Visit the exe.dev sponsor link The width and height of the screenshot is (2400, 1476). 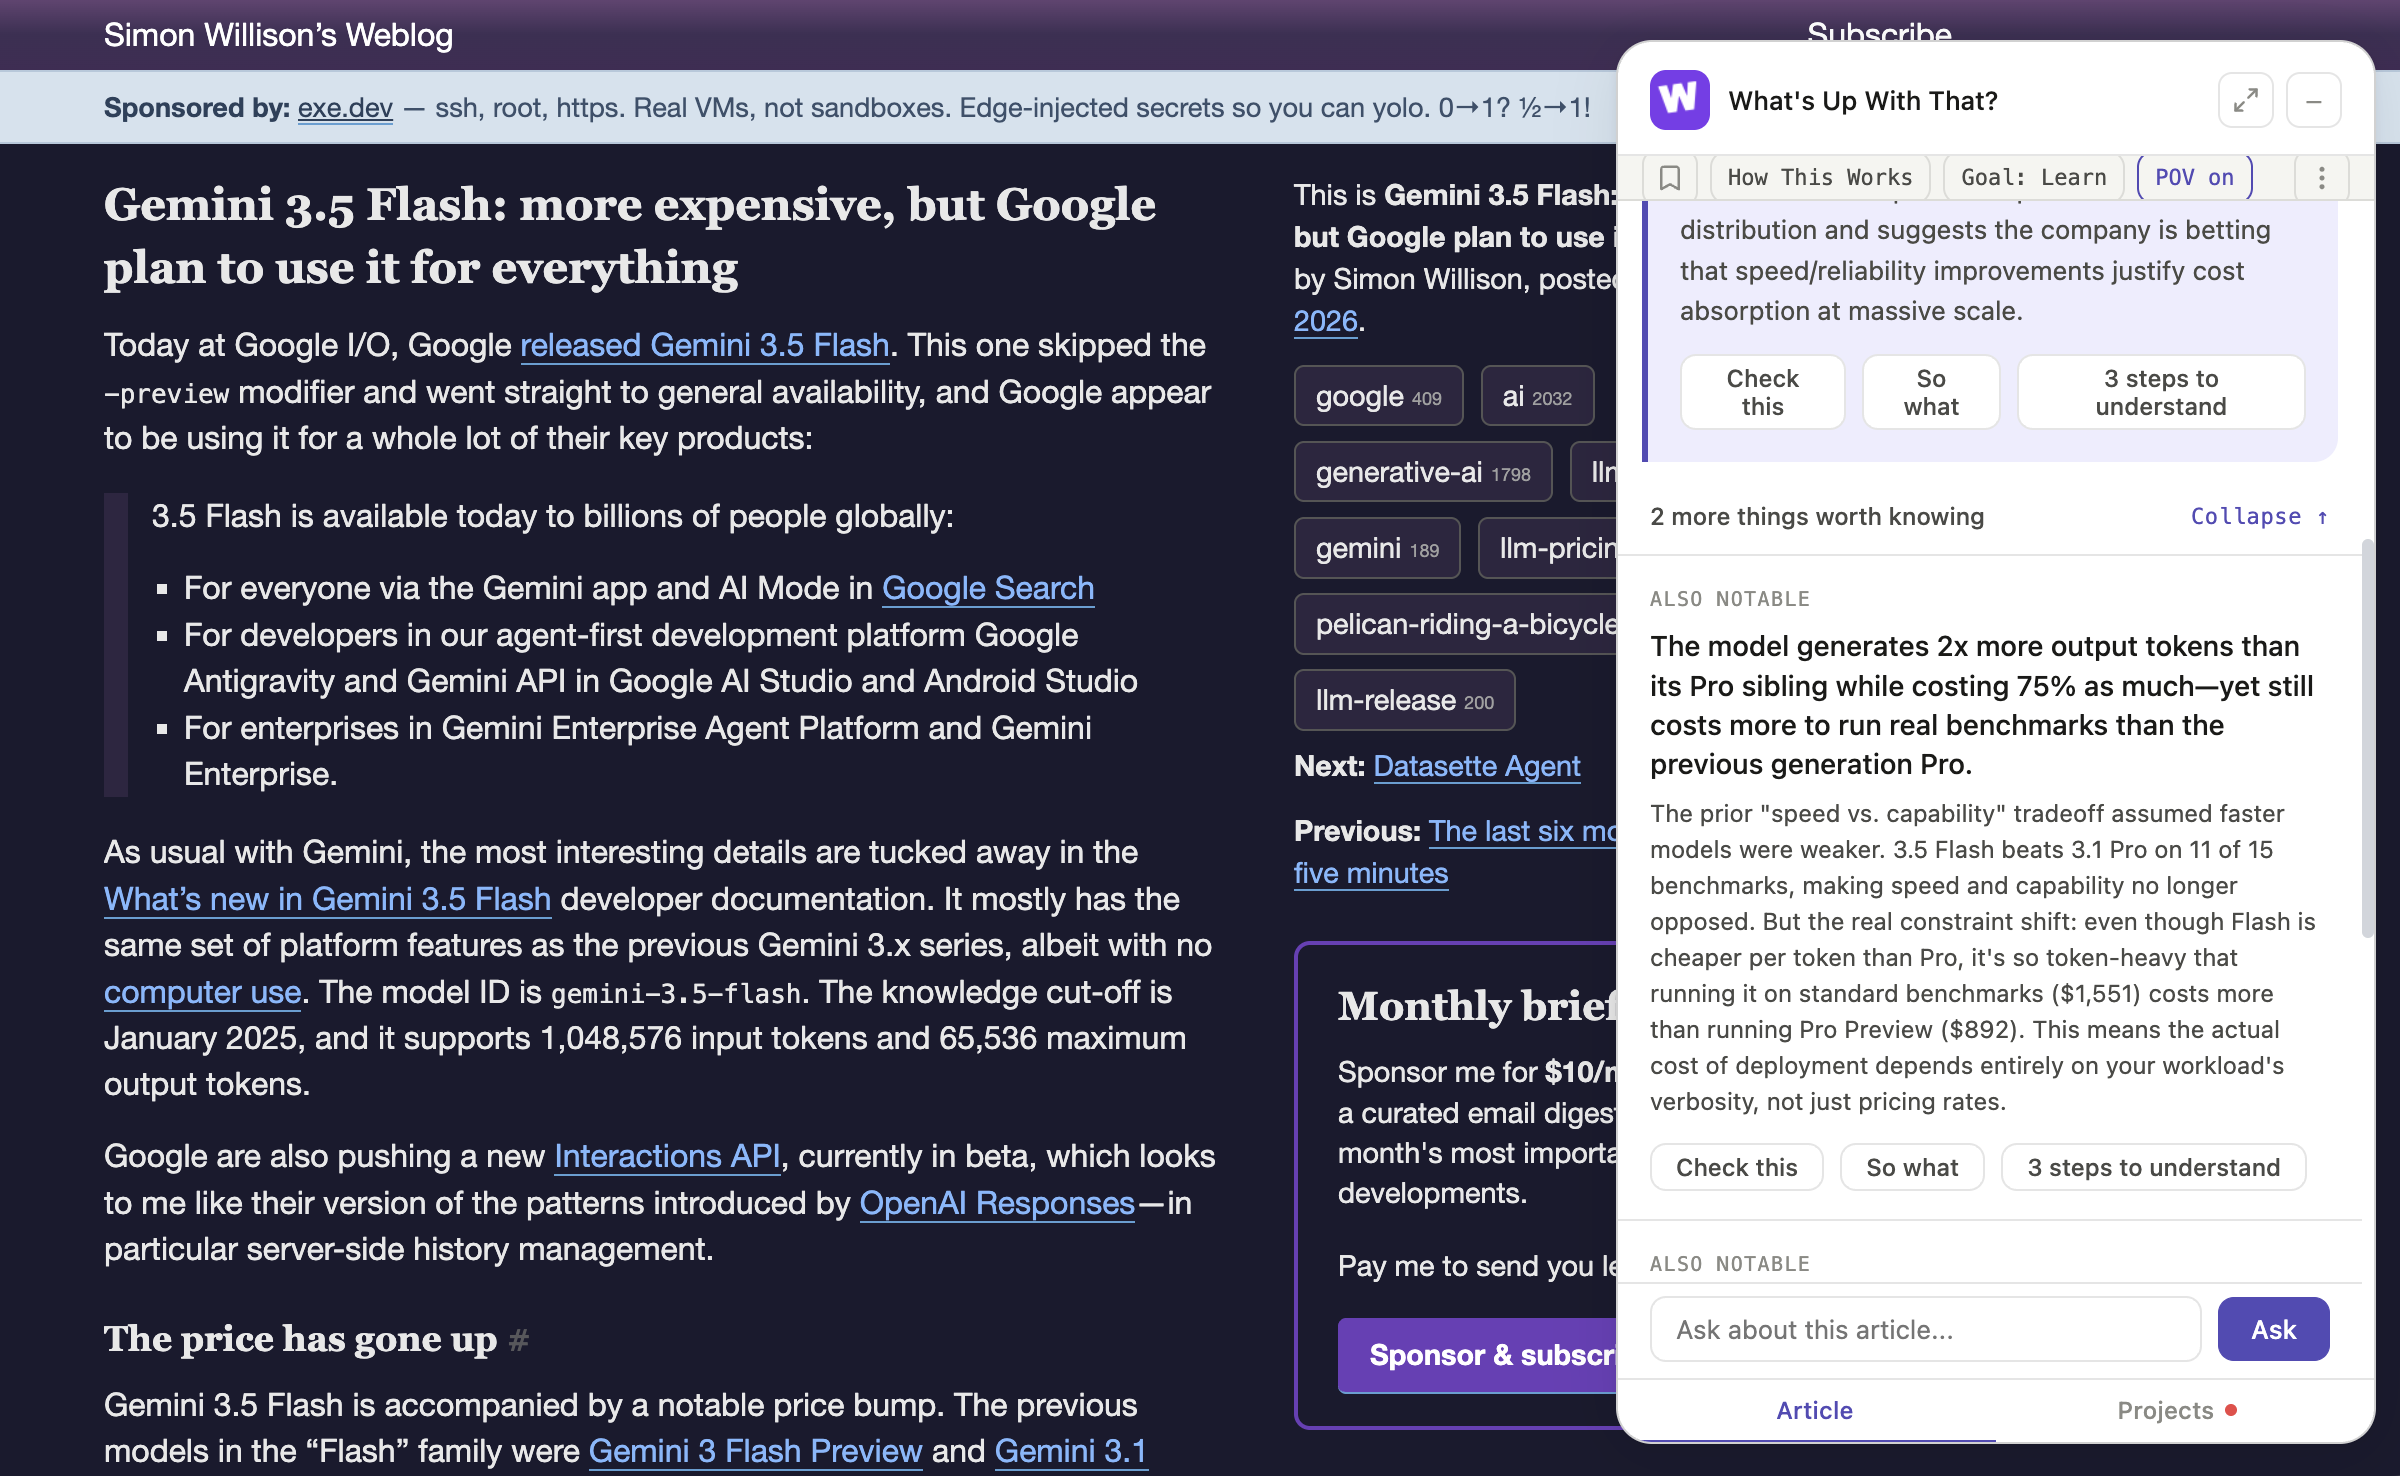pos(345,108)
